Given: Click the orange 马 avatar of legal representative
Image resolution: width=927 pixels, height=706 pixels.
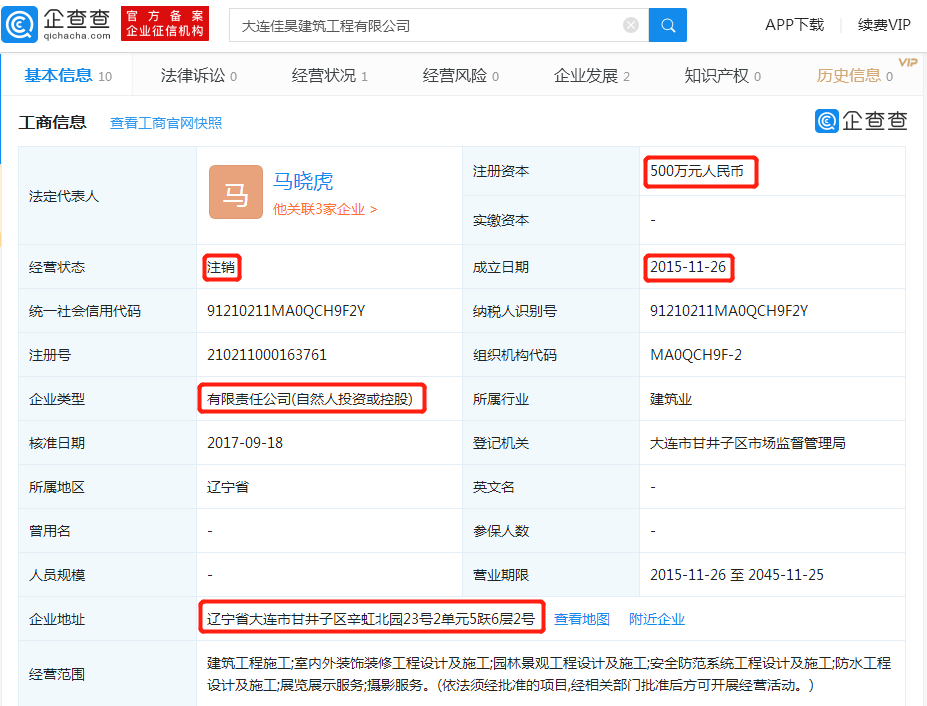Looking at the screenshot, I should click(236, 192).
